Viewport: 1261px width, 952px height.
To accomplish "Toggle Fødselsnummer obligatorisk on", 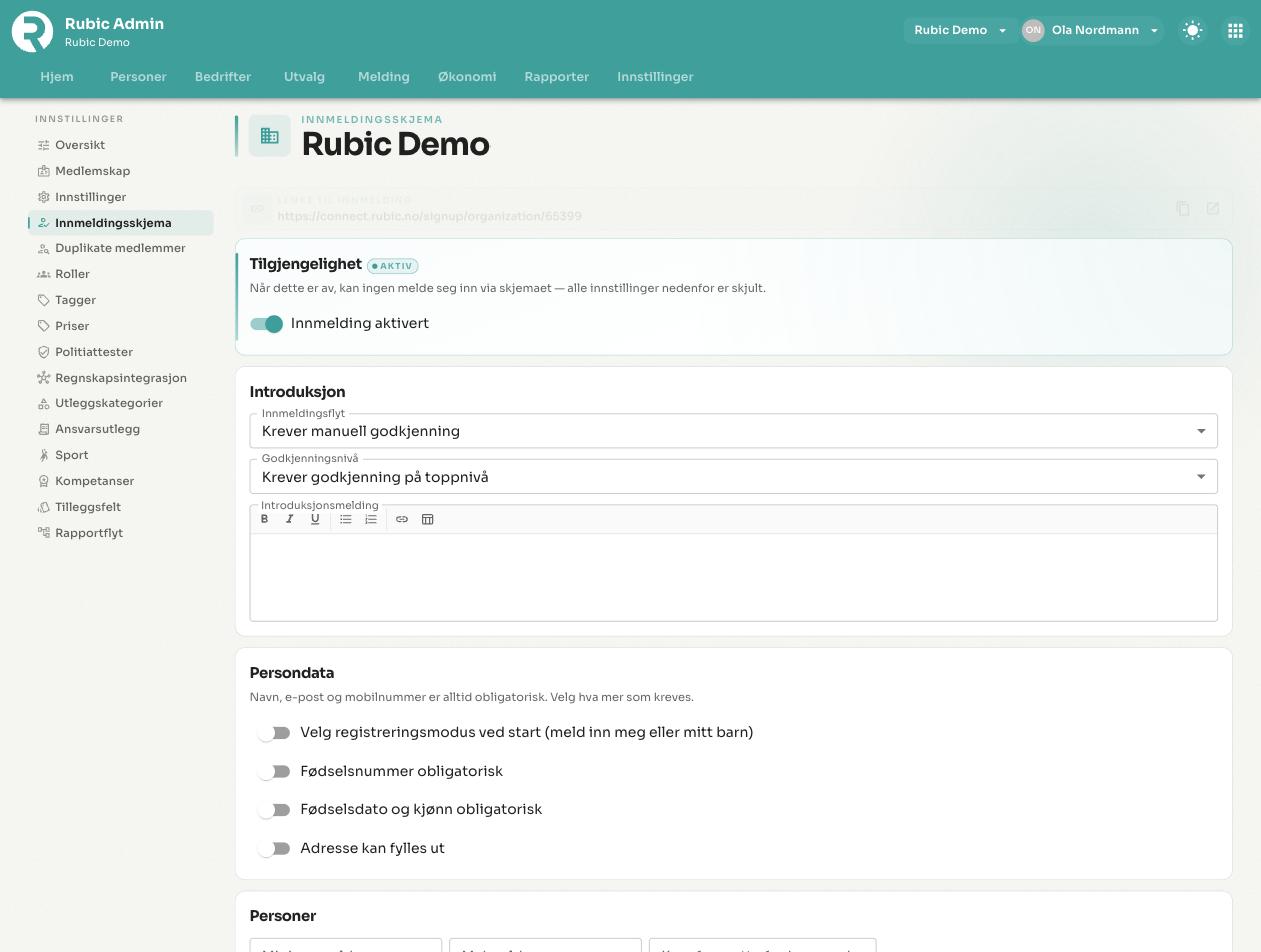I will coord(273,772).
